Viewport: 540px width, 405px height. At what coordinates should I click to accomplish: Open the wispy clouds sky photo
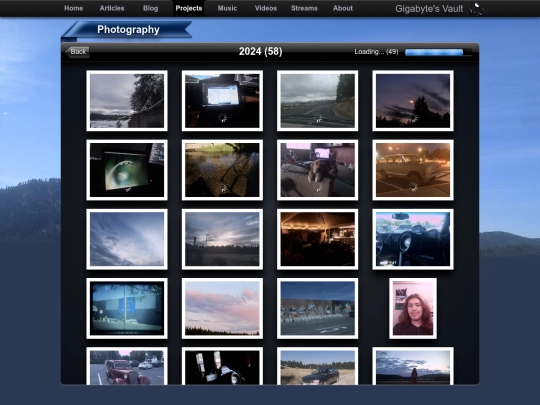click(x=127, y=239)
